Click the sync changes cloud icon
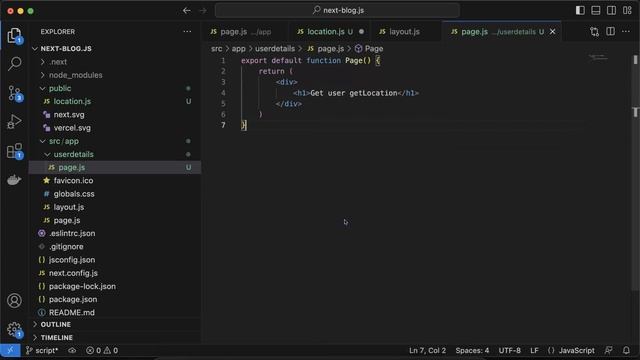Viewport: 640px width, 360px height. 72,350
